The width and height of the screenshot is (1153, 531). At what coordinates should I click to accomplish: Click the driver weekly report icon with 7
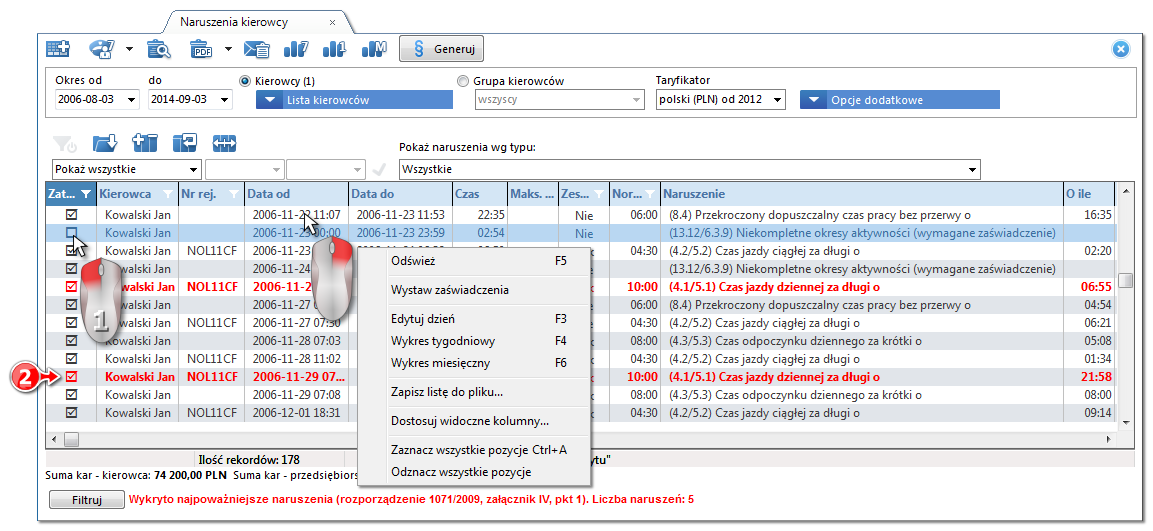pyautogui.click(x=101, y=49)
